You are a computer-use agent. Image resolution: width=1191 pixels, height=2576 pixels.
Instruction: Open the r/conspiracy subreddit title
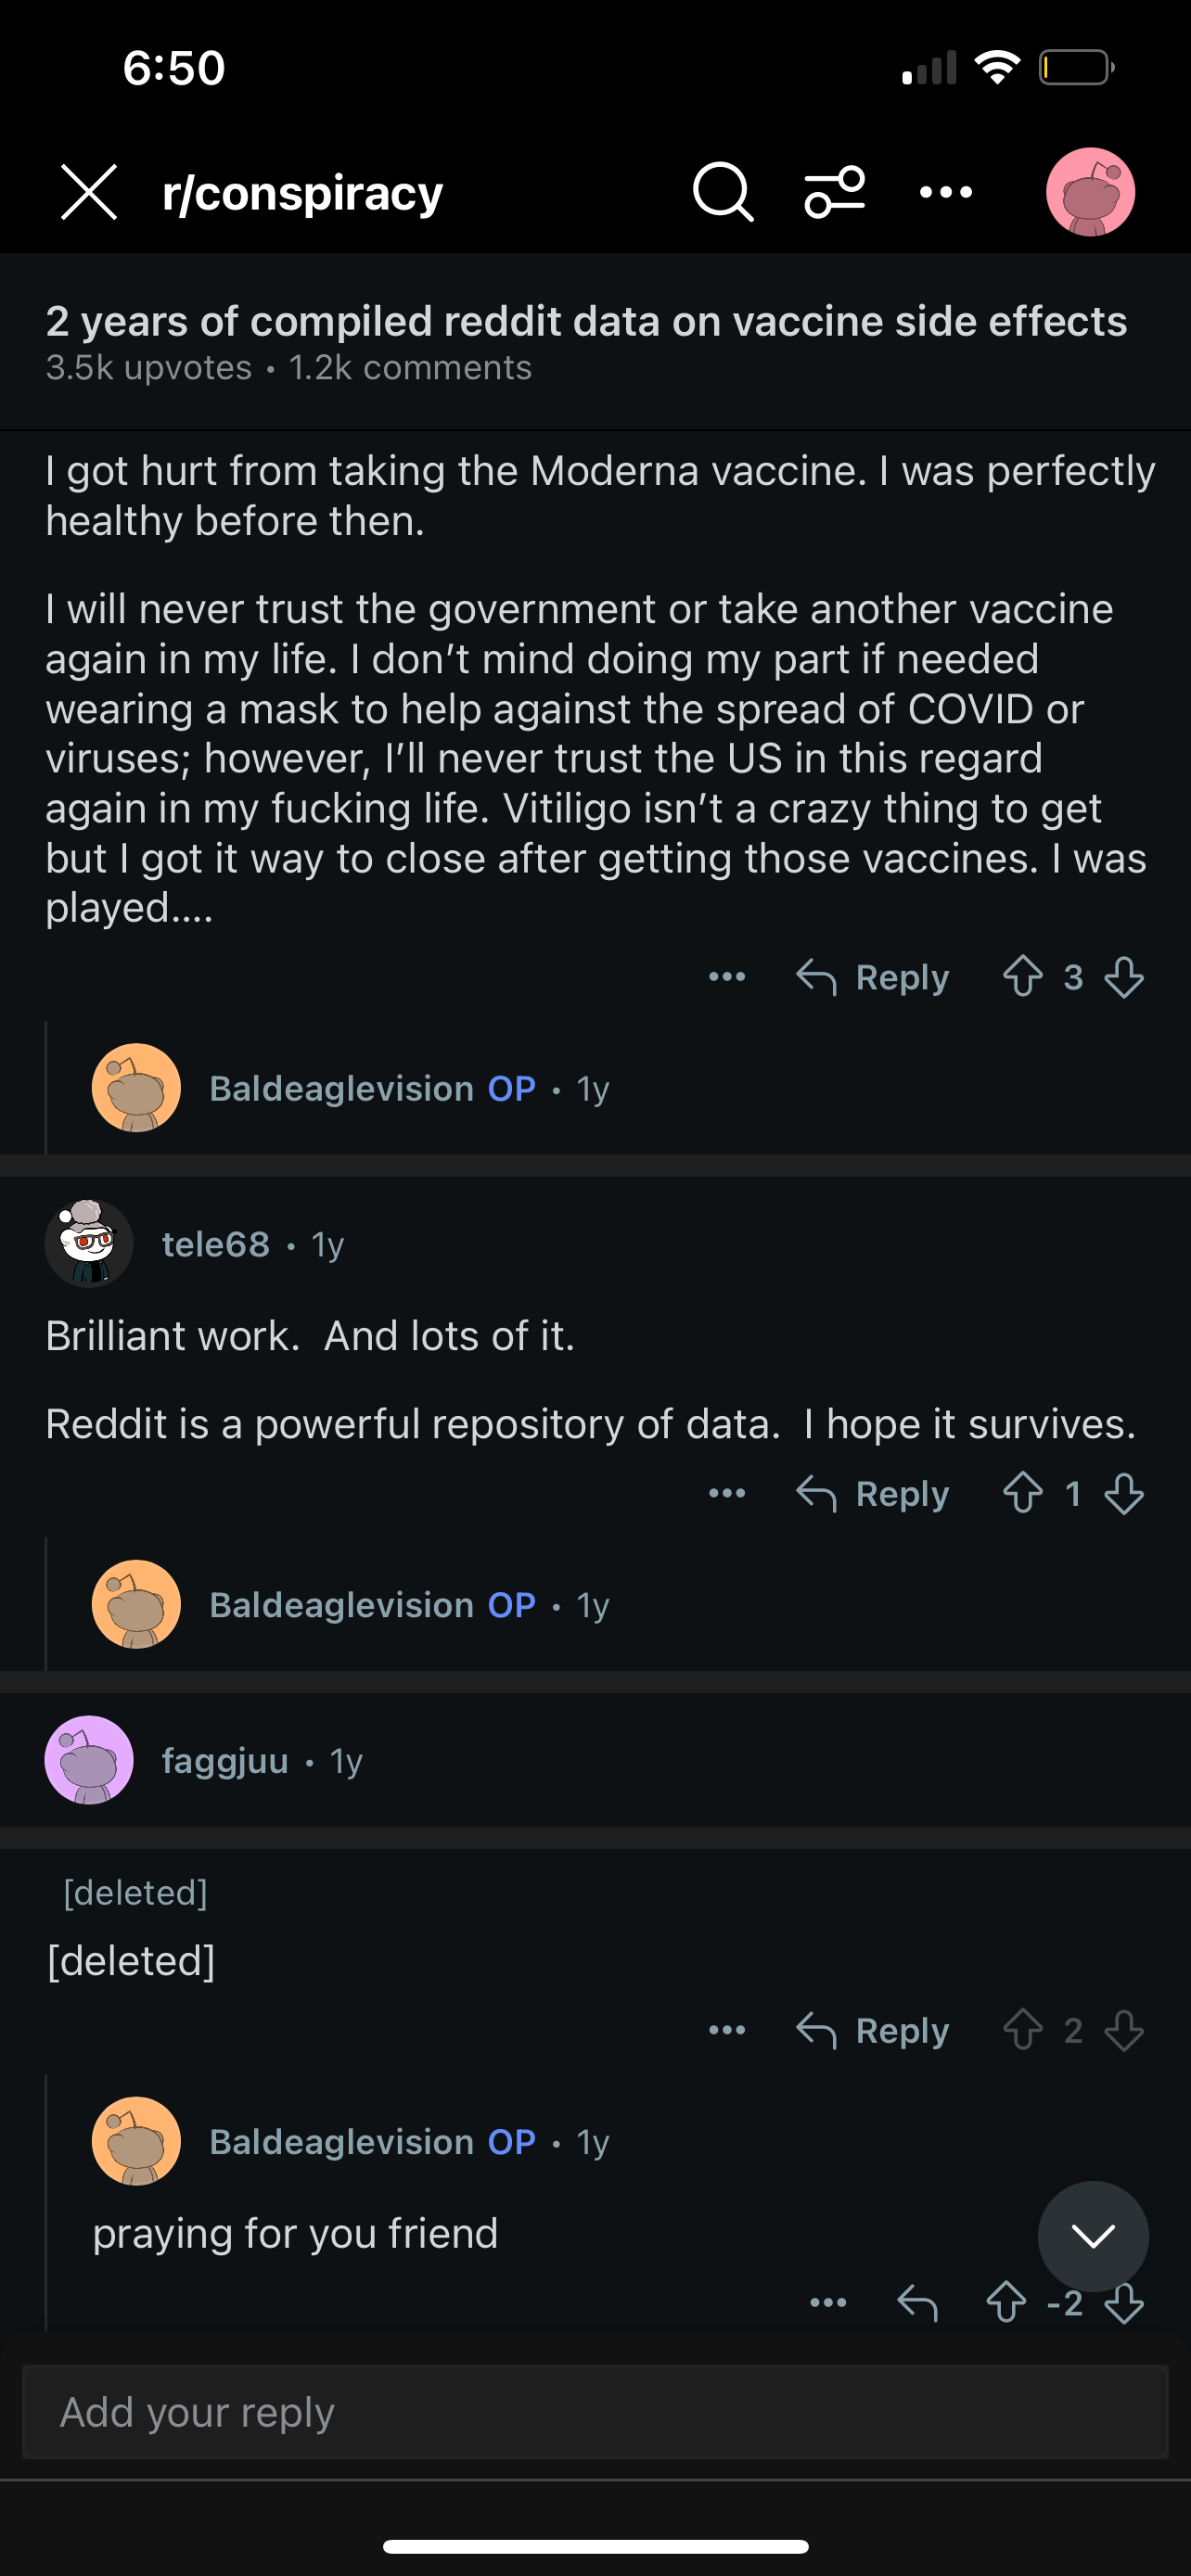[302, 192]
